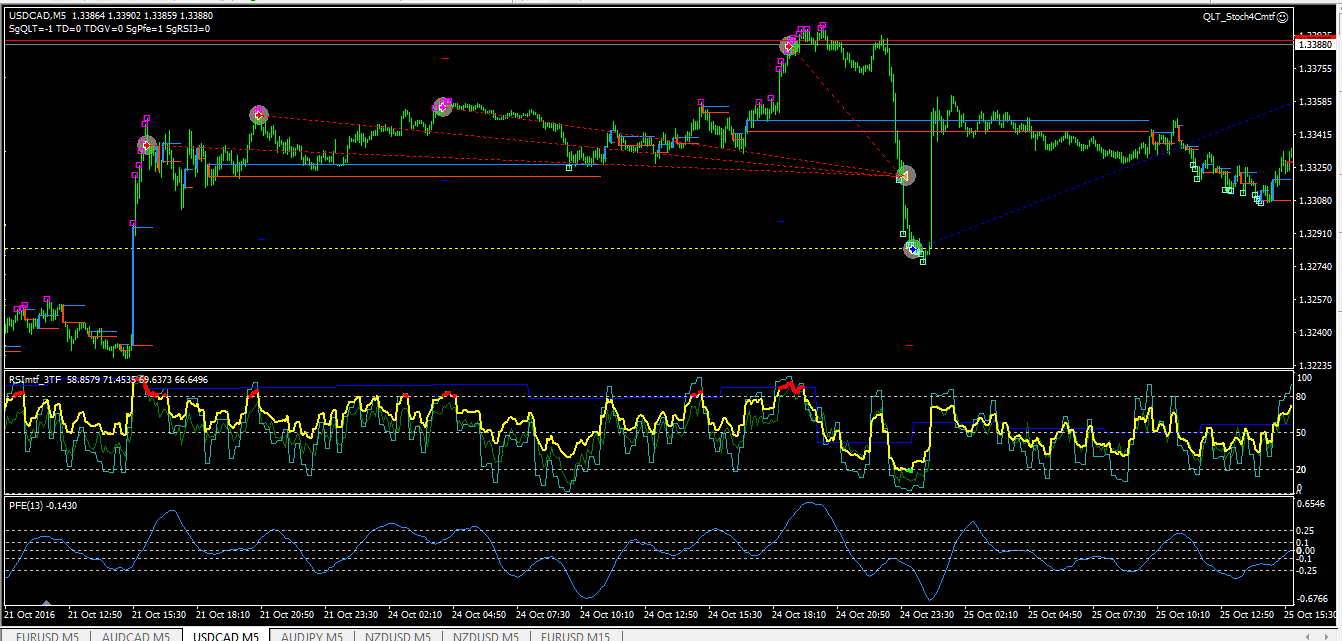Click the 21 Oct 18:10 time label
This screenshot has height=641, width=1342.
(x=225, y=615)
